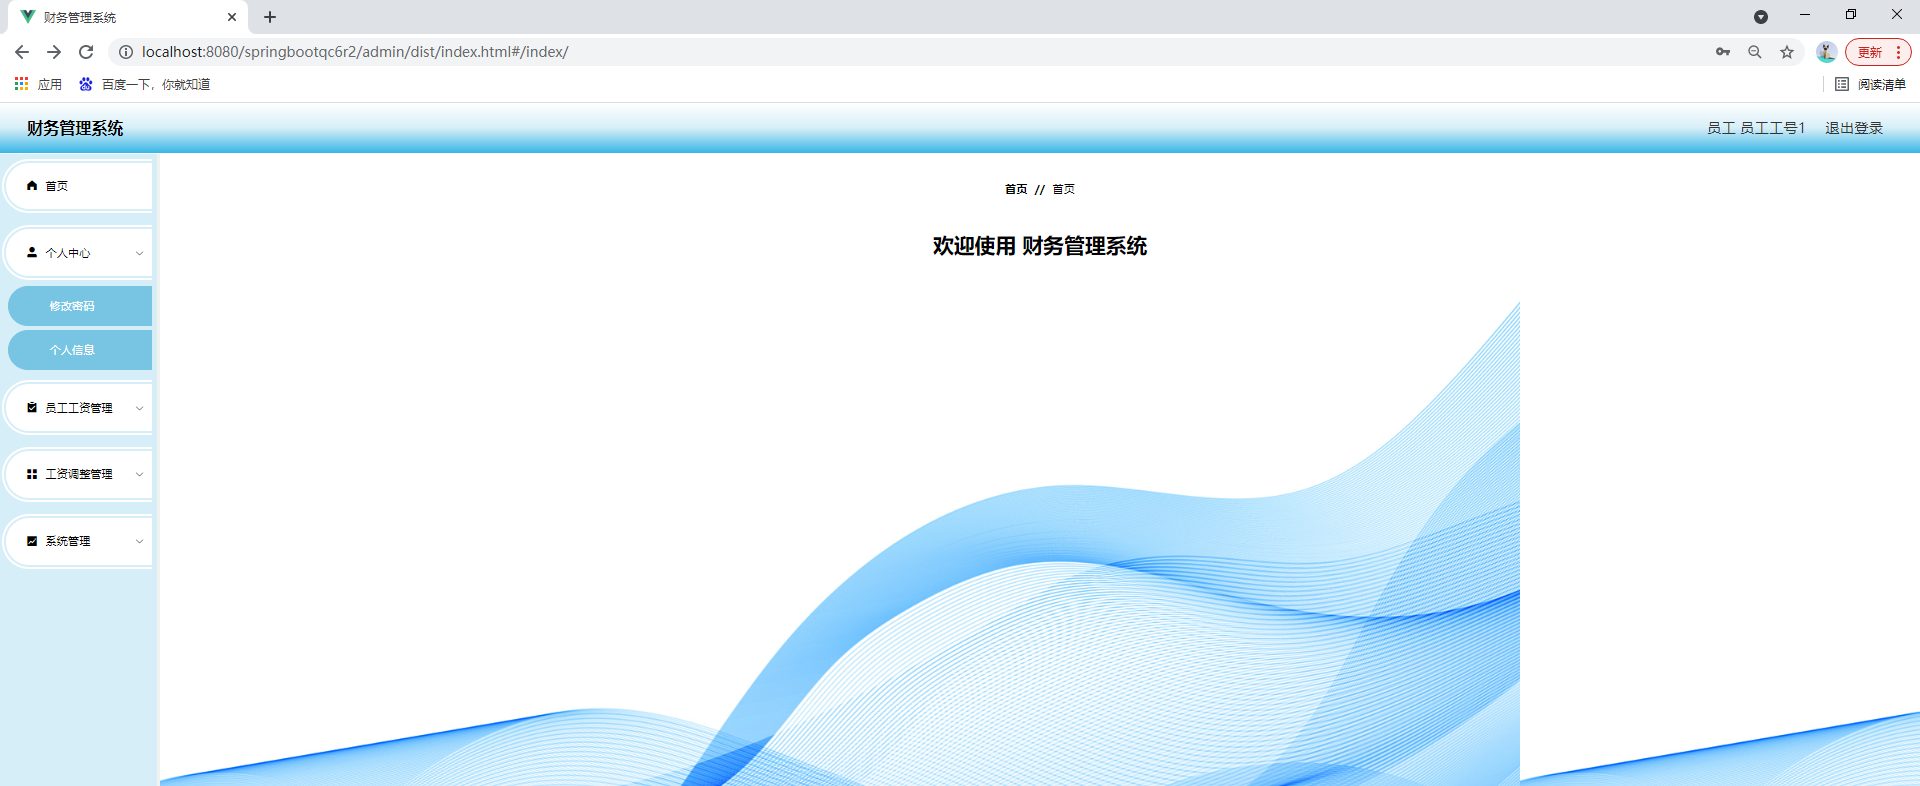Click the chart icon for 系统管理
This screenshot has width=1920, height=786.
pyautogui.click(x=32, y=541)
